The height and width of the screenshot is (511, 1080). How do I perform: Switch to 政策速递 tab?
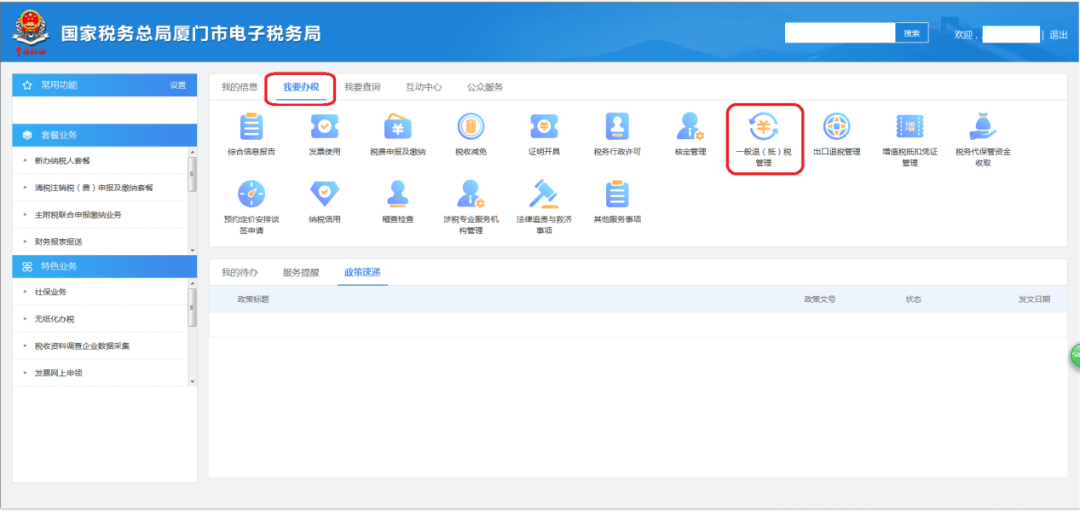[x=362, y=272]
